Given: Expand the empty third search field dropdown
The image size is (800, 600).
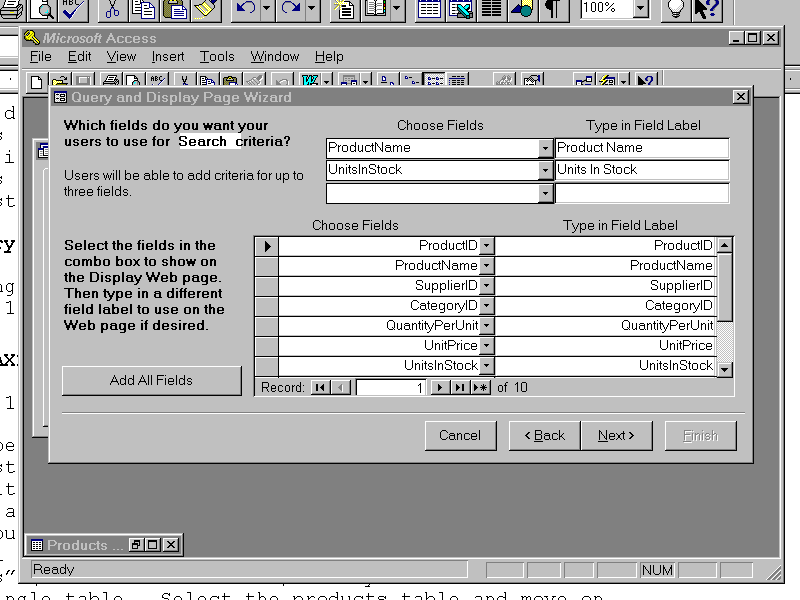Looking at the screenshot, I should coord(545,194).
